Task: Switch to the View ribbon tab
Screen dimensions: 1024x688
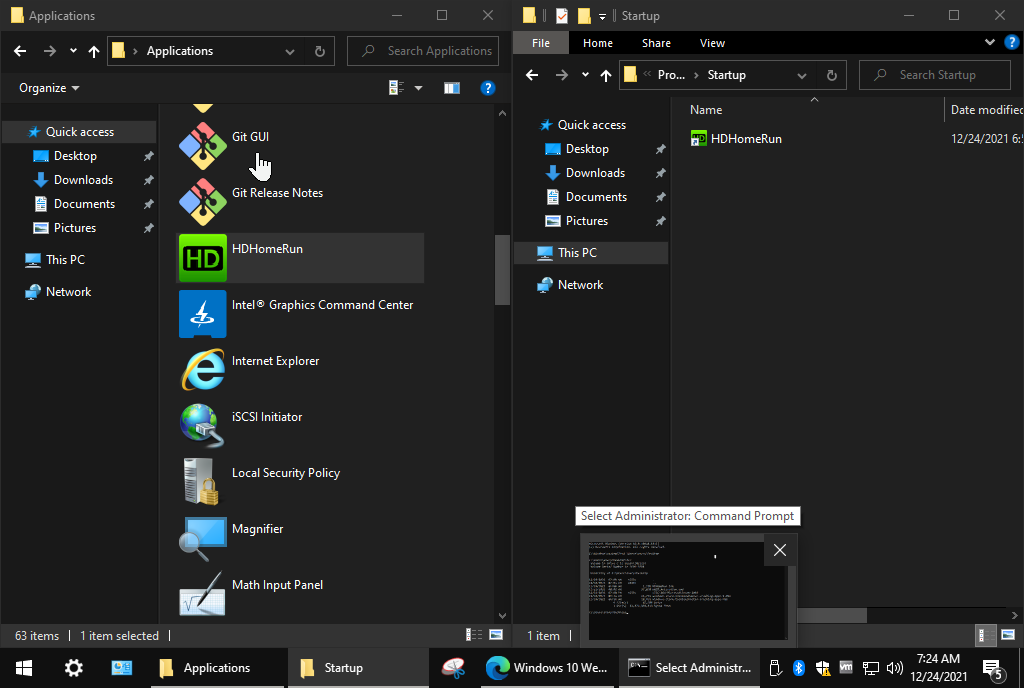Action: pos(712,43)
